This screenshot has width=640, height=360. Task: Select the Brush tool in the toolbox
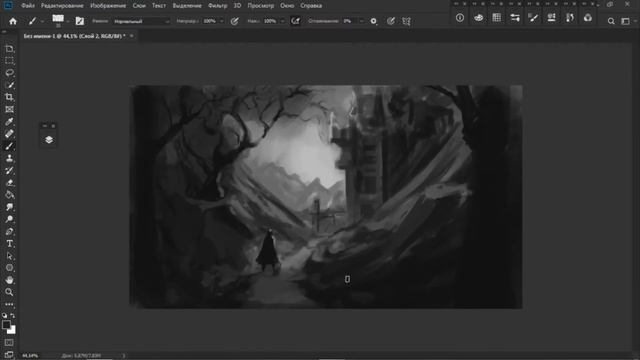[9, 146]
